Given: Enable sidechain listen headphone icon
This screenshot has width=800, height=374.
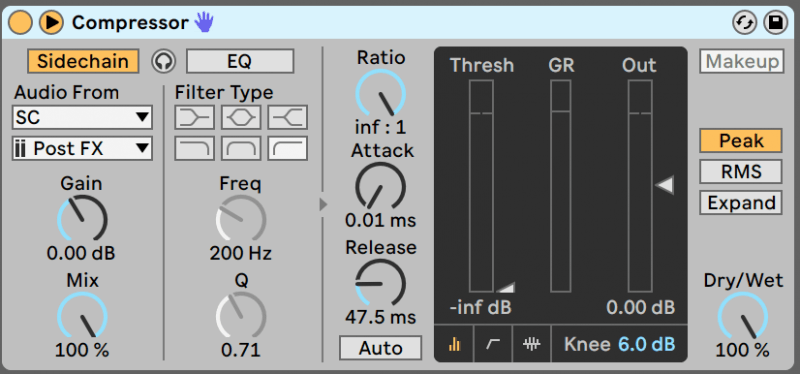Looking at the screenshot, I should click(x=163, y=61).
